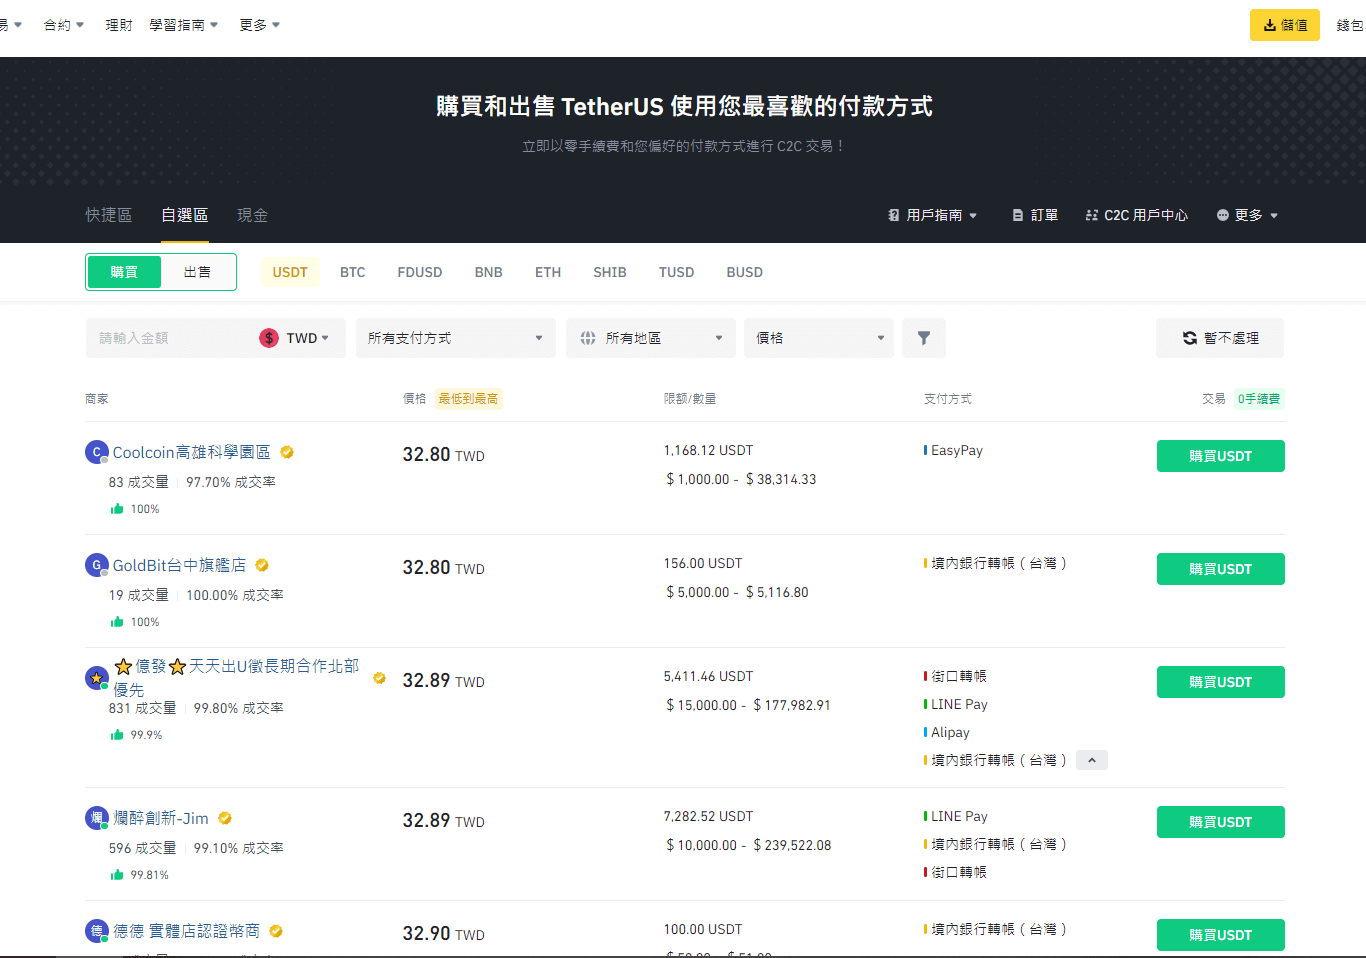Open the TWD currency dropdown

tap(308, 338)
